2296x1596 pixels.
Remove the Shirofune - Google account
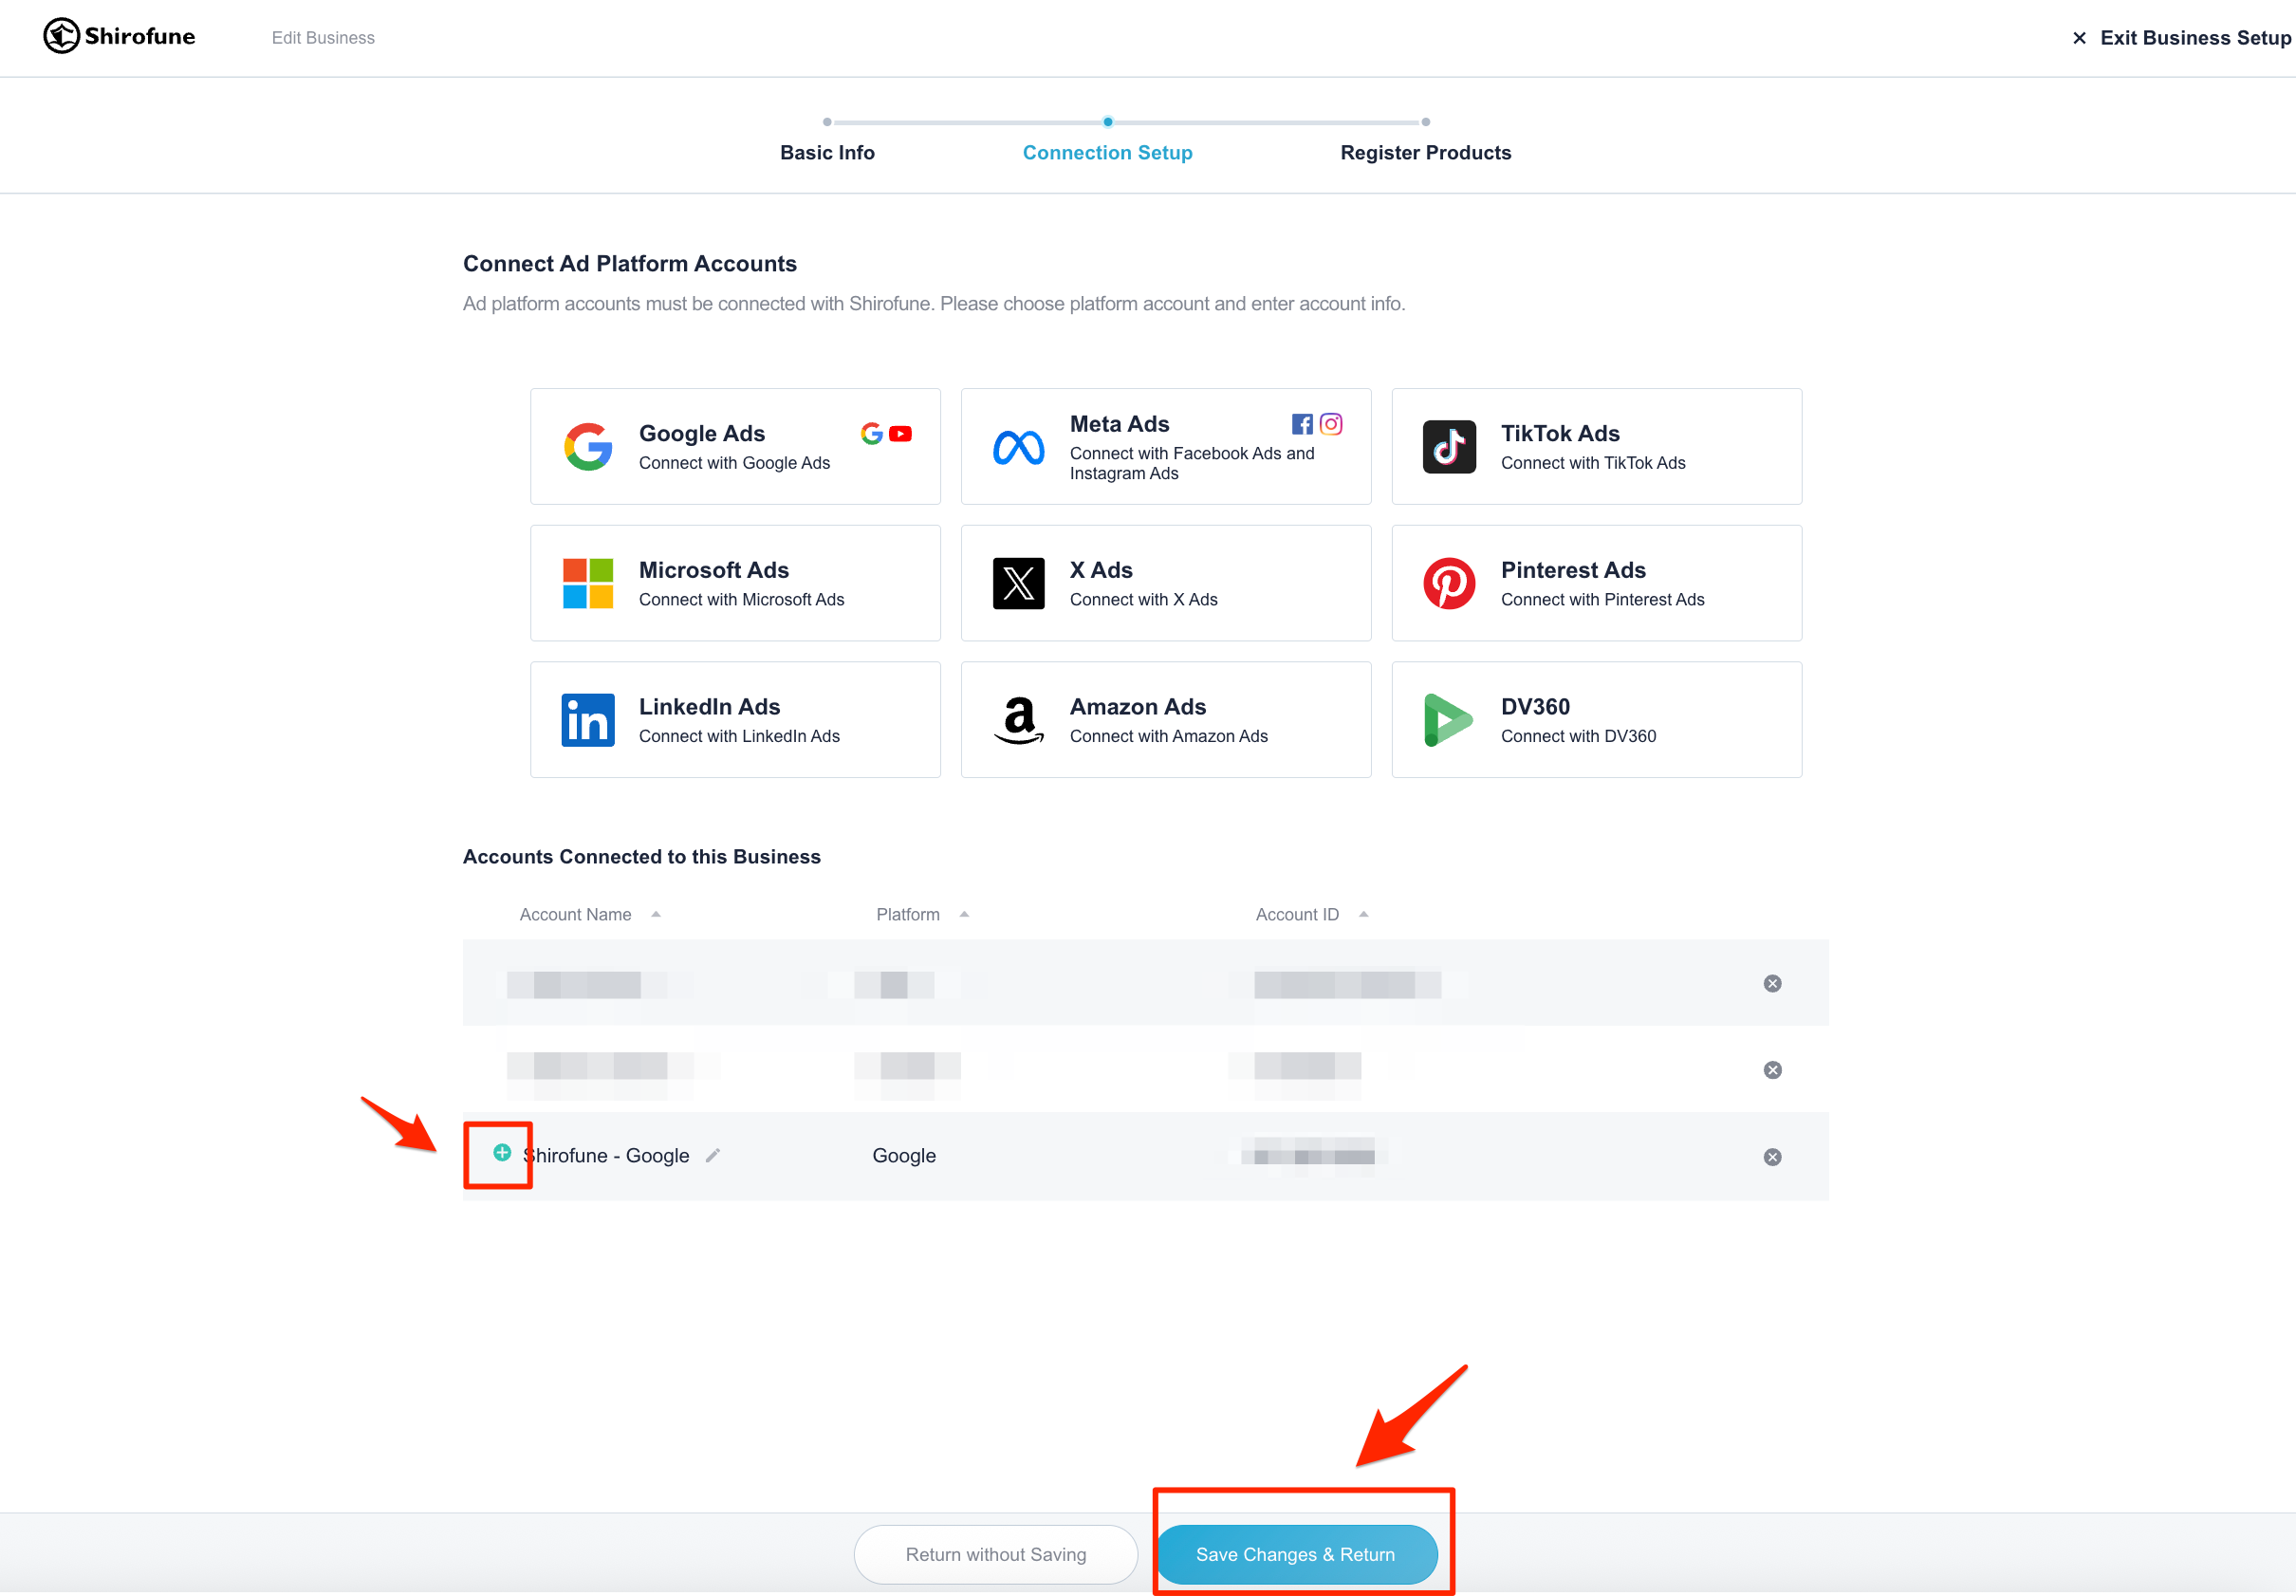pos(1772,1158)
